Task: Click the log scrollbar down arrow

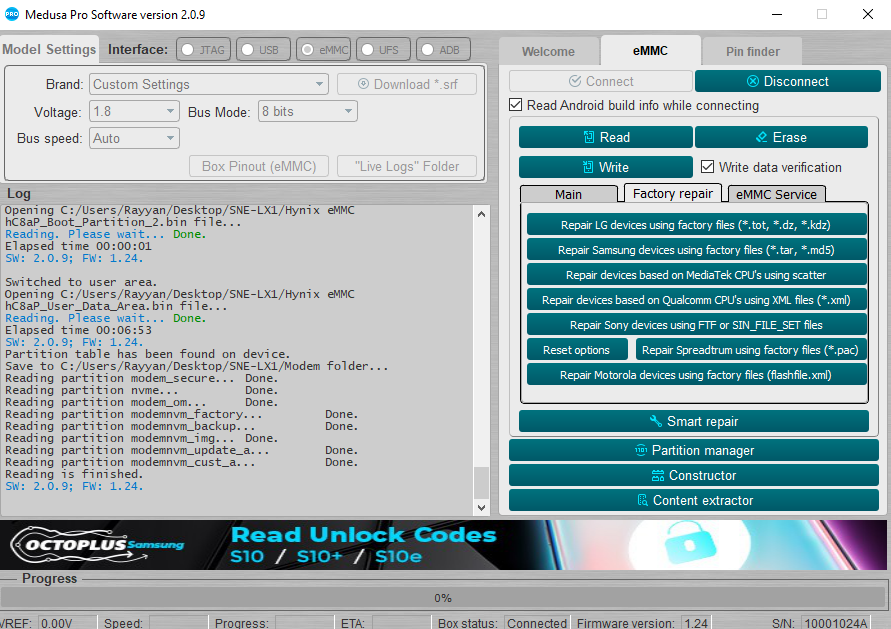Action: (x=481, y=507)
